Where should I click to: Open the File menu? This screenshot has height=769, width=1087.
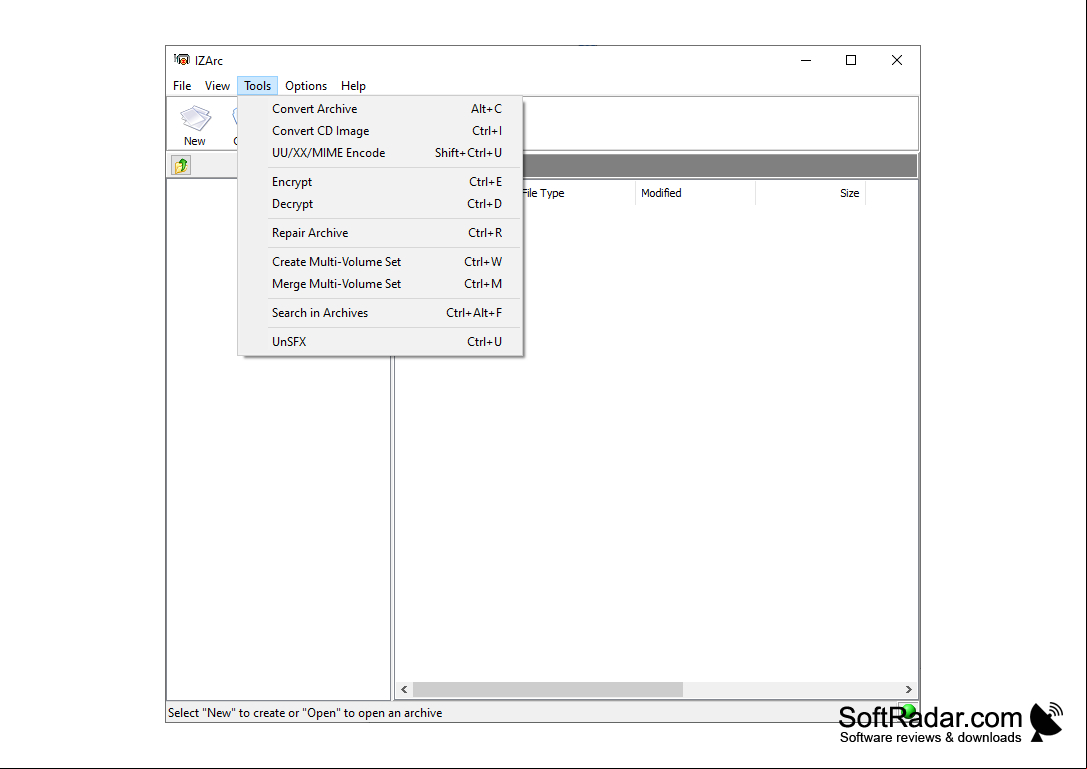pos(182,86)
